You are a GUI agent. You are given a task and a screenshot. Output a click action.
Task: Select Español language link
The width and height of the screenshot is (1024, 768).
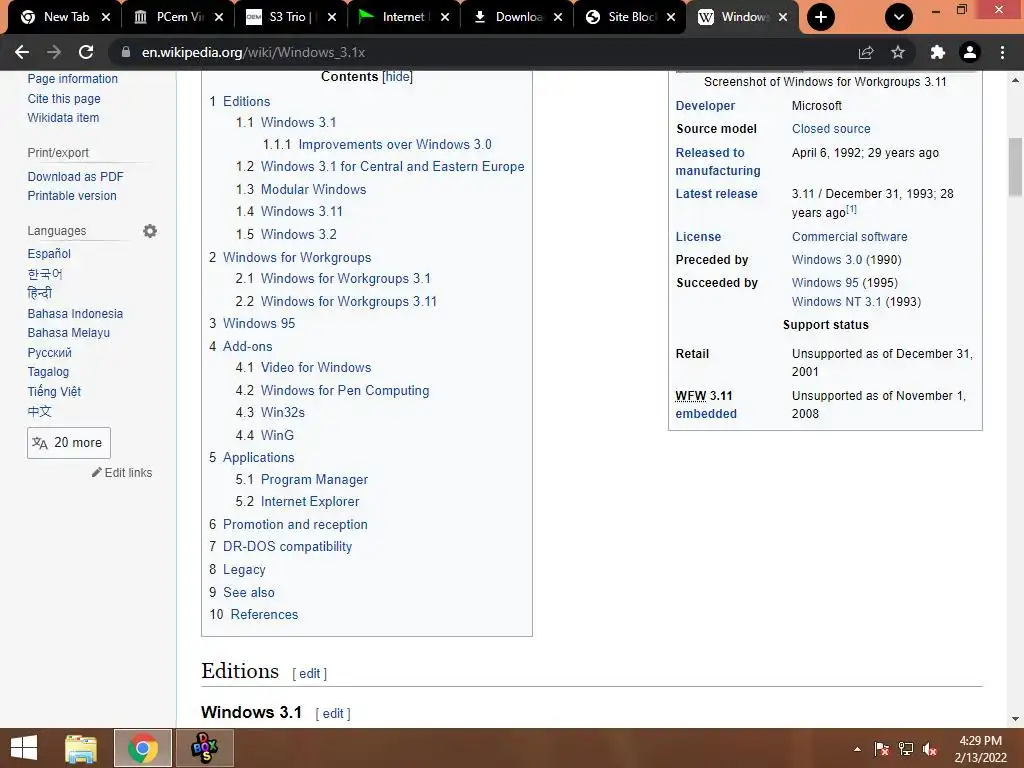(x=49, y=253)
